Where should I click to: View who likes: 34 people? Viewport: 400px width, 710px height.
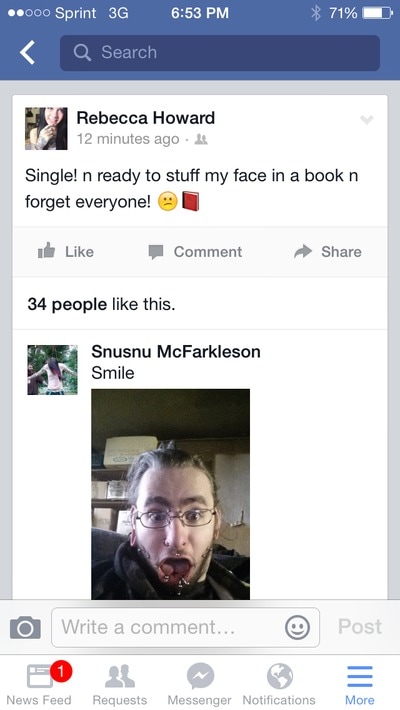(x=67, y=304)
